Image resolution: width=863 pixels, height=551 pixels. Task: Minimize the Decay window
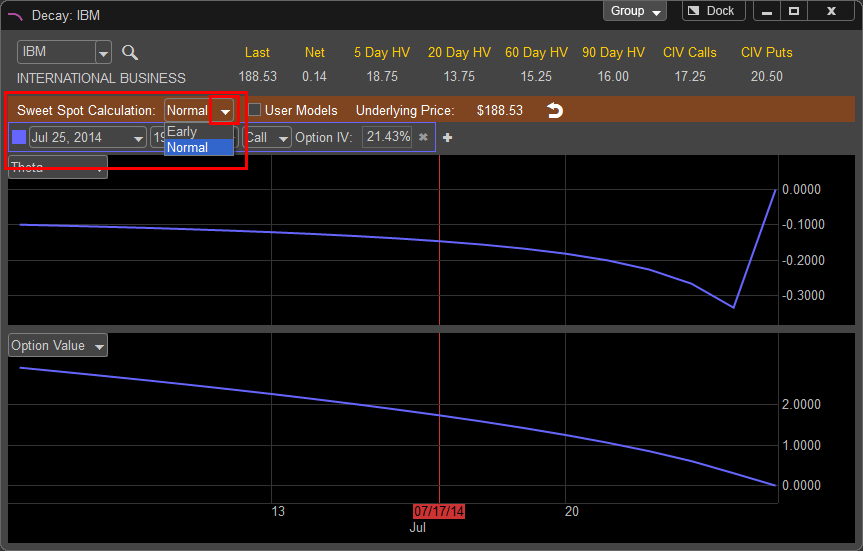point(767,11)
